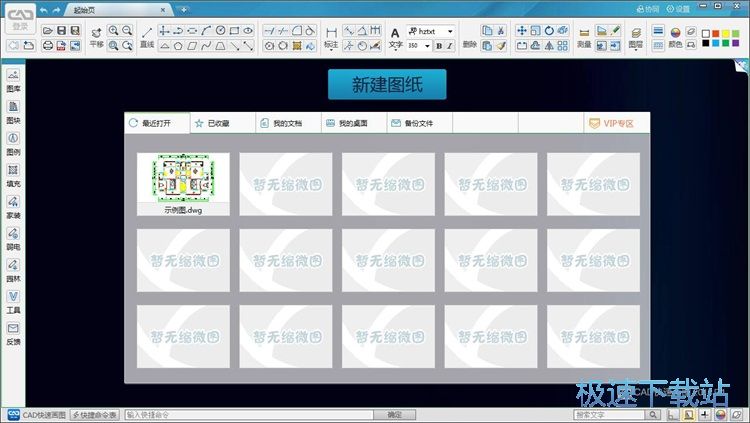
Task: Click the search text field
Action: (609, 414)
